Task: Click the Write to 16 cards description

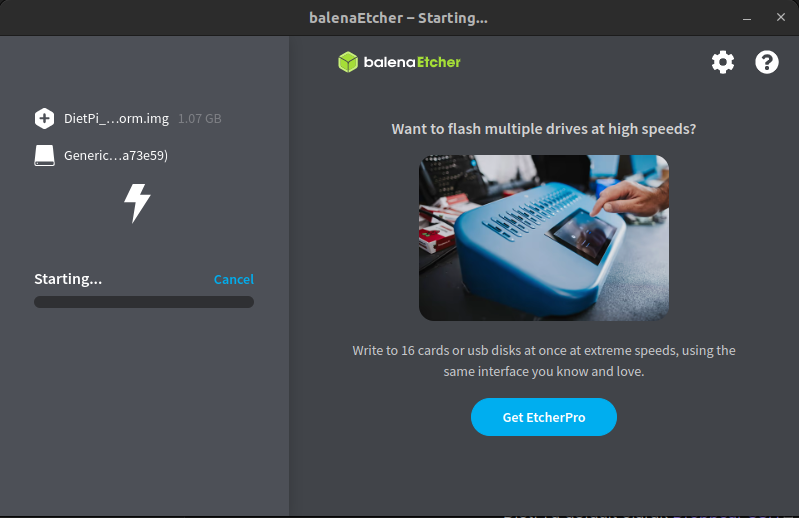Action: pyautogui.click(x=544, y=361)
